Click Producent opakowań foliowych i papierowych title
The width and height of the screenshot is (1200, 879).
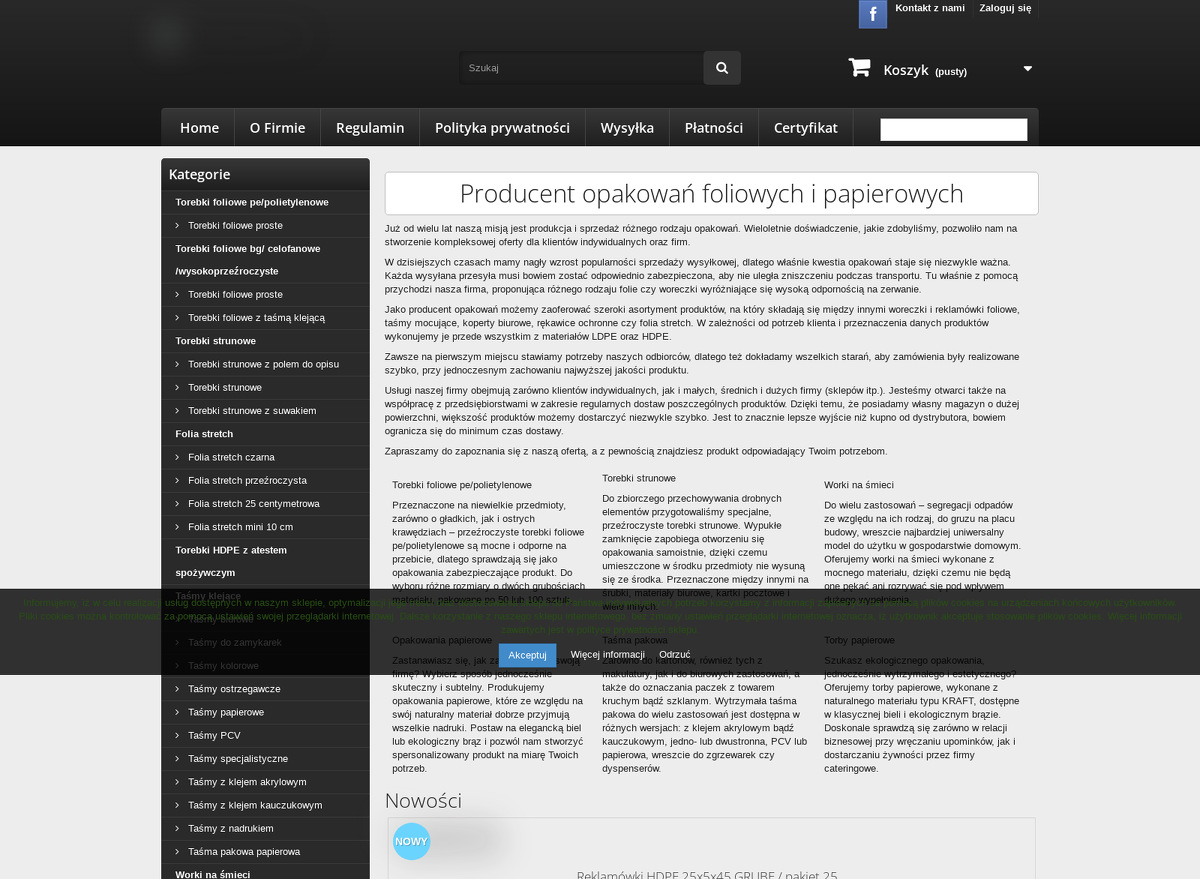pos(711,193)
